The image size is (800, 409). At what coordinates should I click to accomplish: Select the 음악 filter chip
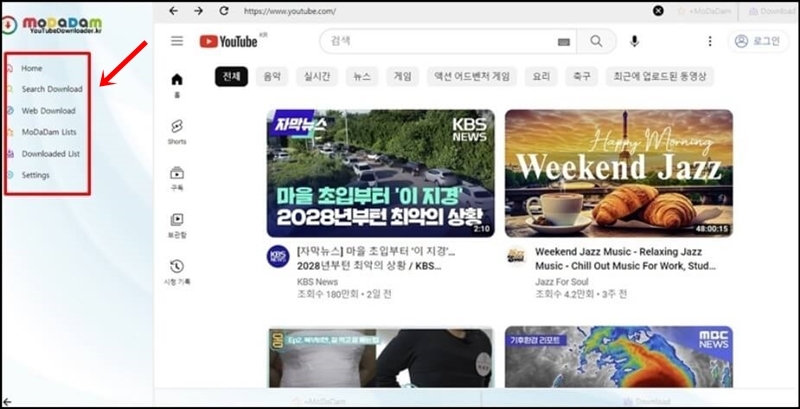(x=272, y=76)
